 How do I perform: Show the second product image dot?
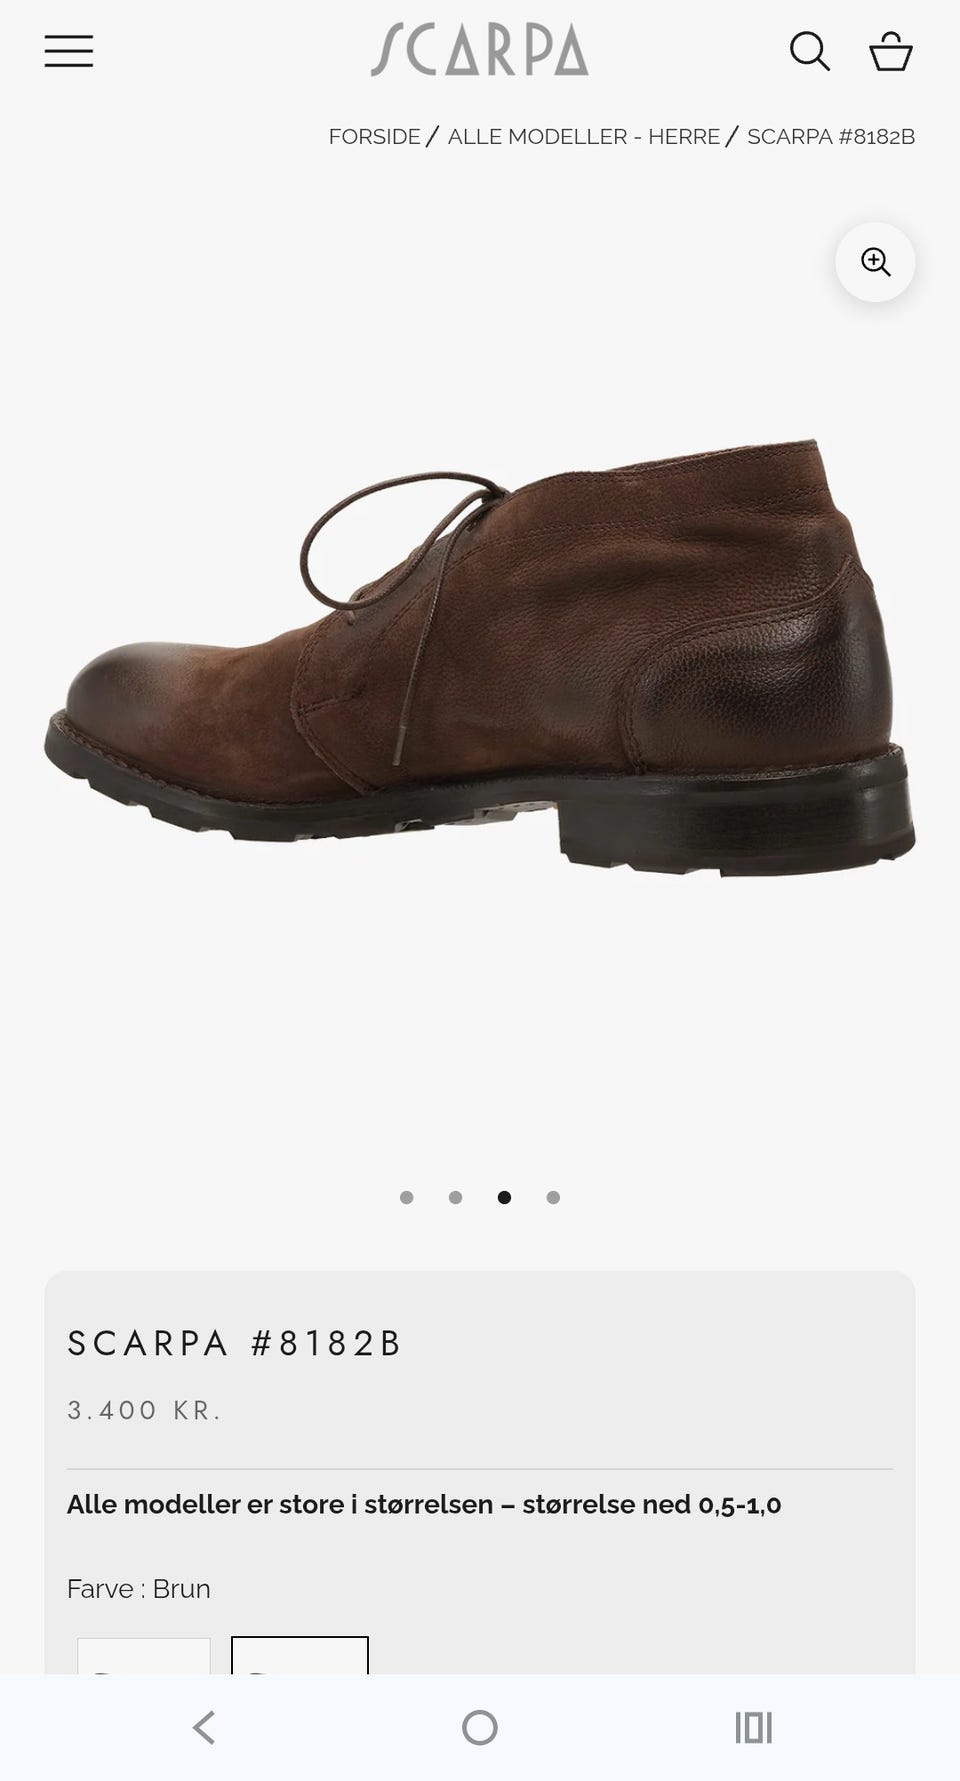coord(456,1197)
